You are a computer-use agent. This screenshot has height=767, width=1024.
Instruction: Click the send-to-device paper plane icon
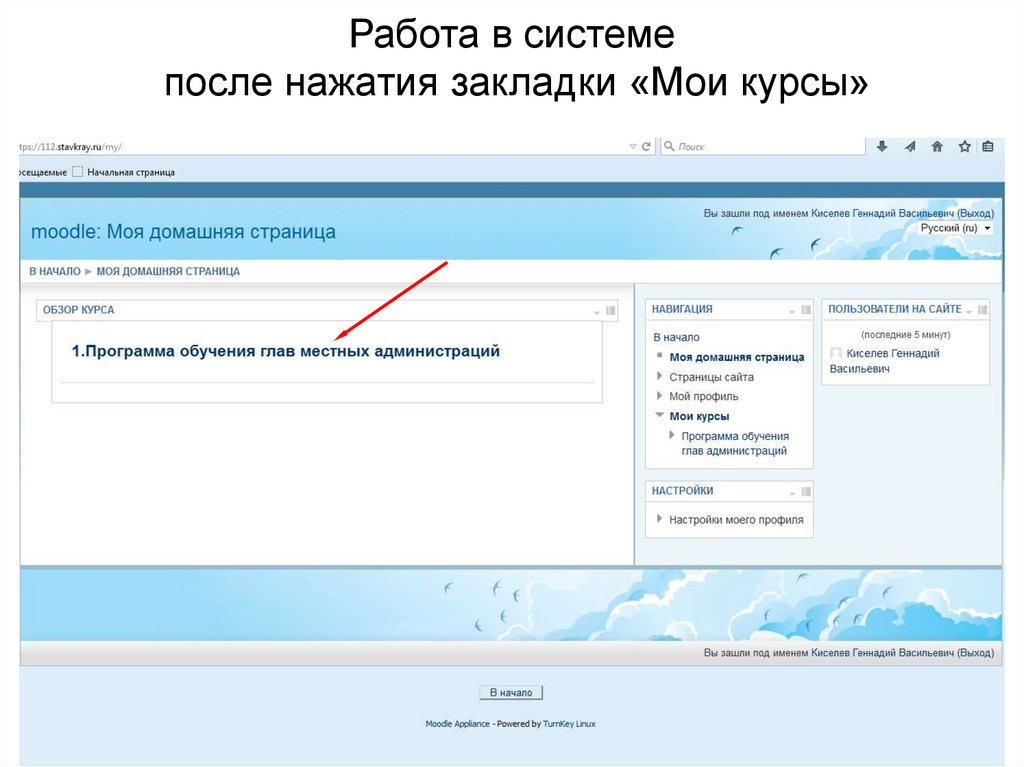coord(909,145)
